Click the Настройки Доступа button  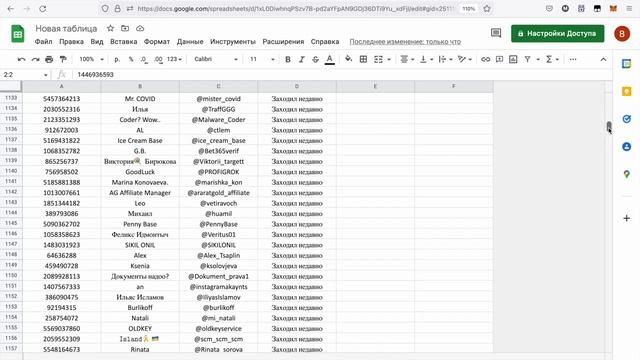pyautogui.click(x=558, y=33)
